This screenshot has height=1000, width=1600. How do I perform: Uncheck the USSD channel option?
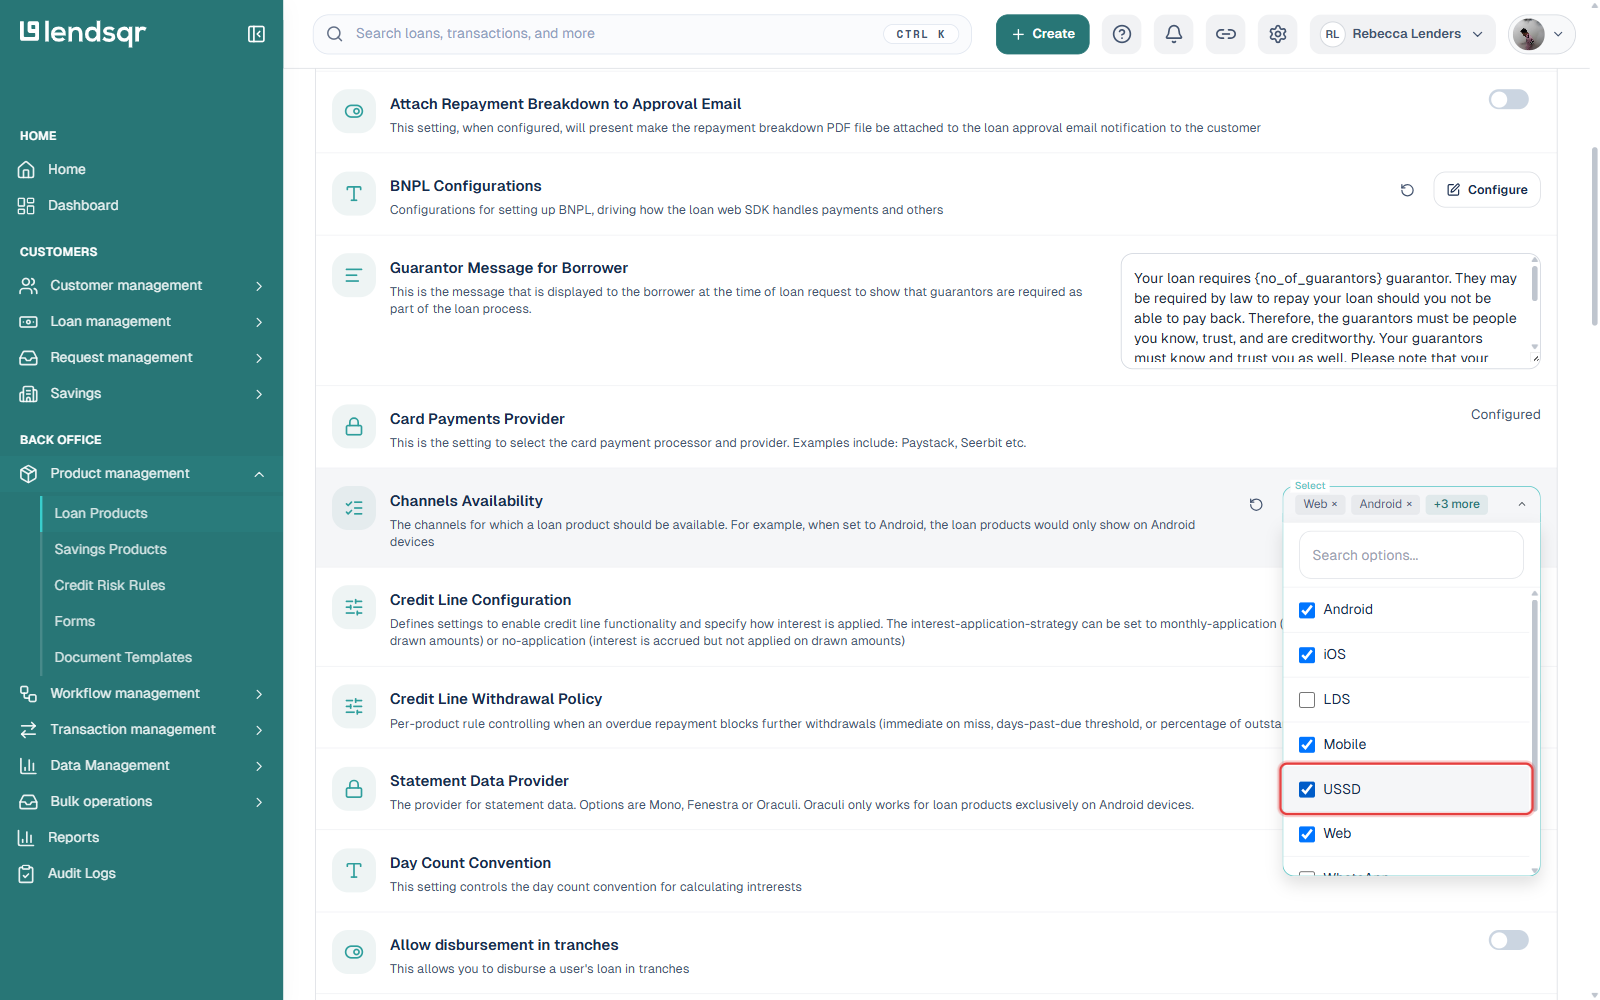[1306, 789]
